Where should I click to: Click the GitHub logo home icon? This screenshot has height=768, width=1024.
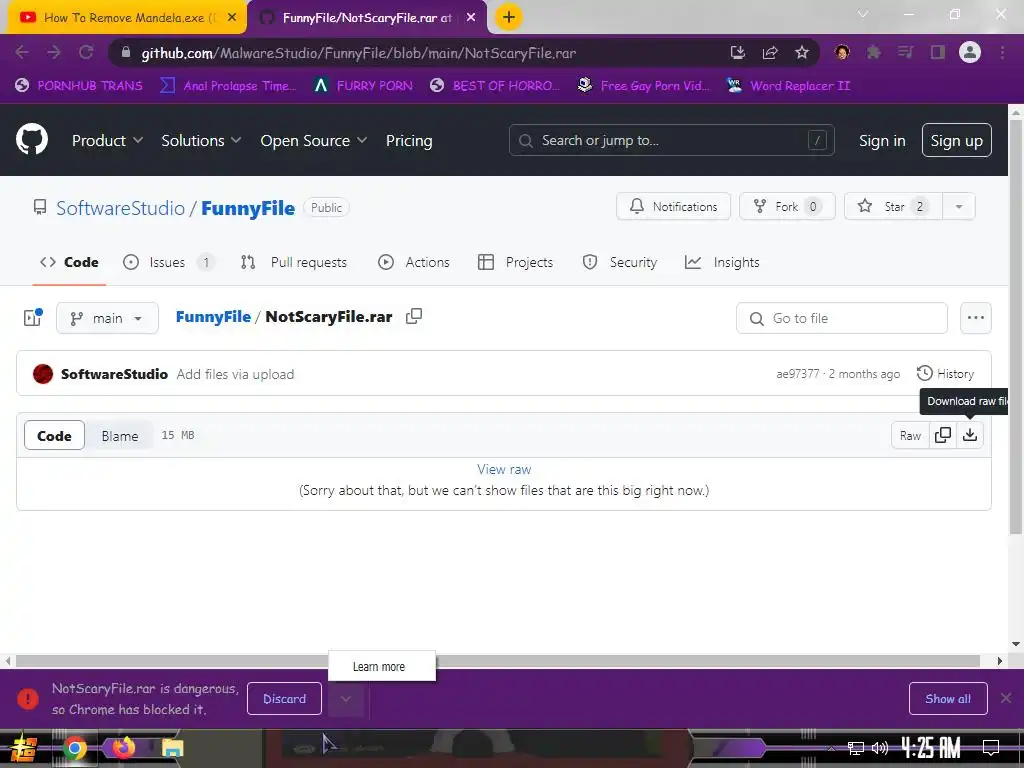[x=31, y=139]
